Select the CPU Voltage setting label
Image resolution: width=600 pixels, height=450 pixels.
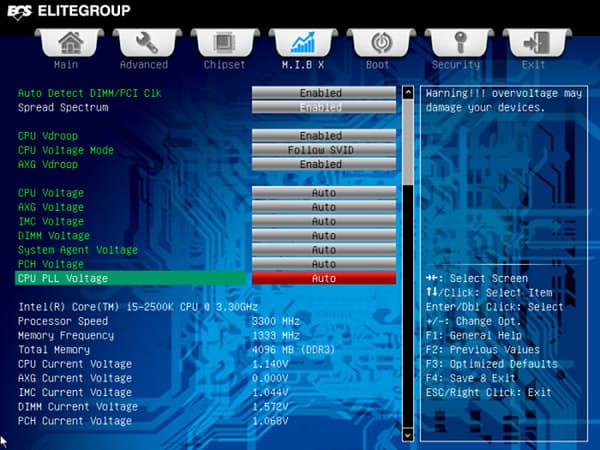pyautogui.click(x=51, y=193)
